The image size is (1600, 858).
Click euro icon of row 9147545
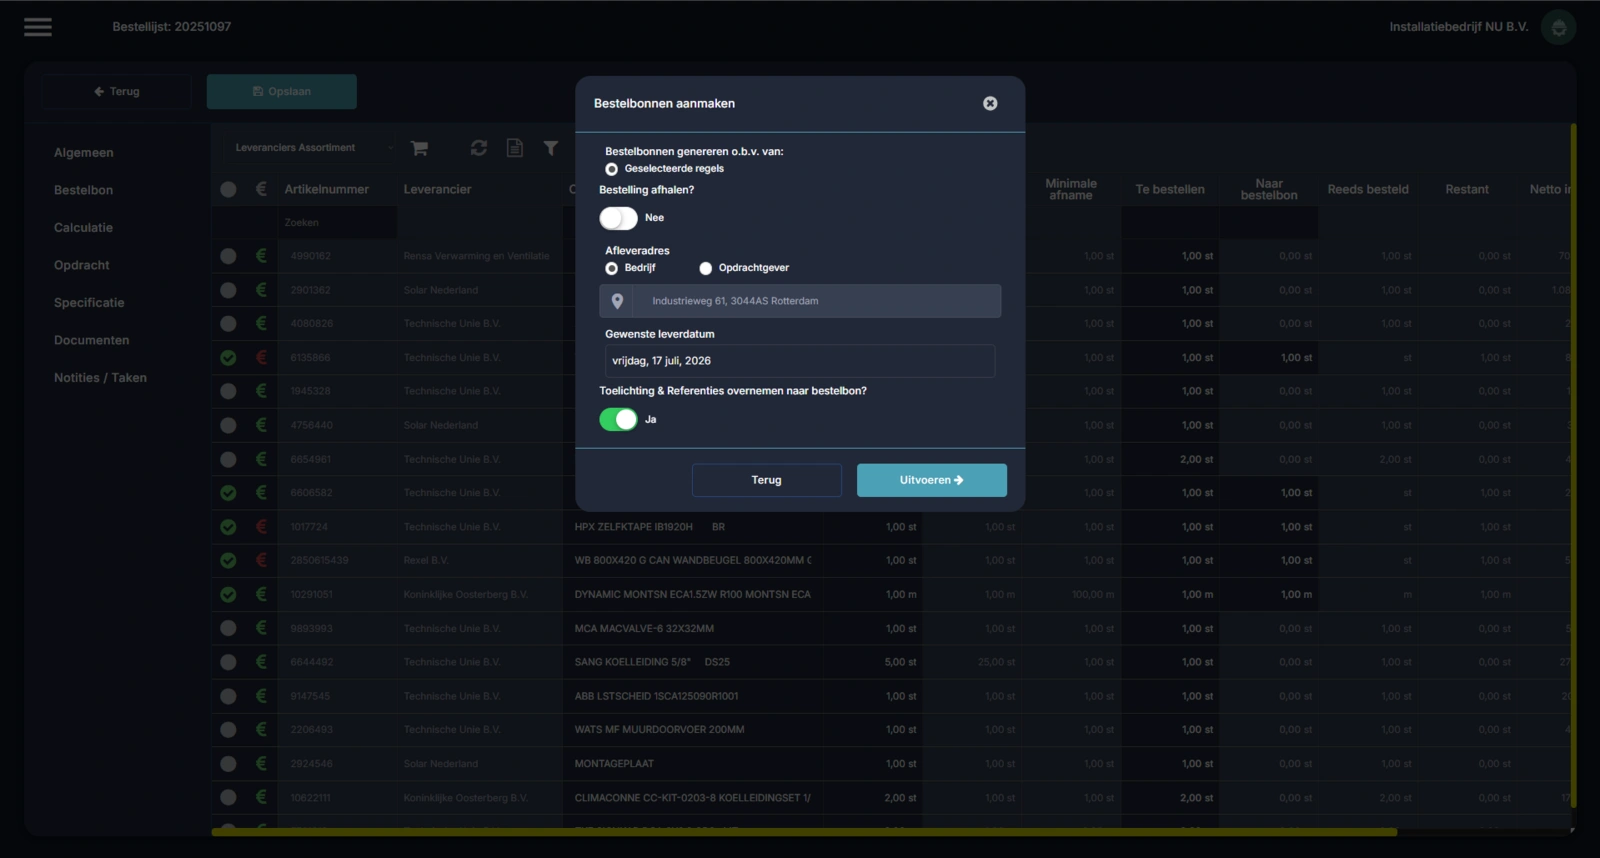point(261,695)
